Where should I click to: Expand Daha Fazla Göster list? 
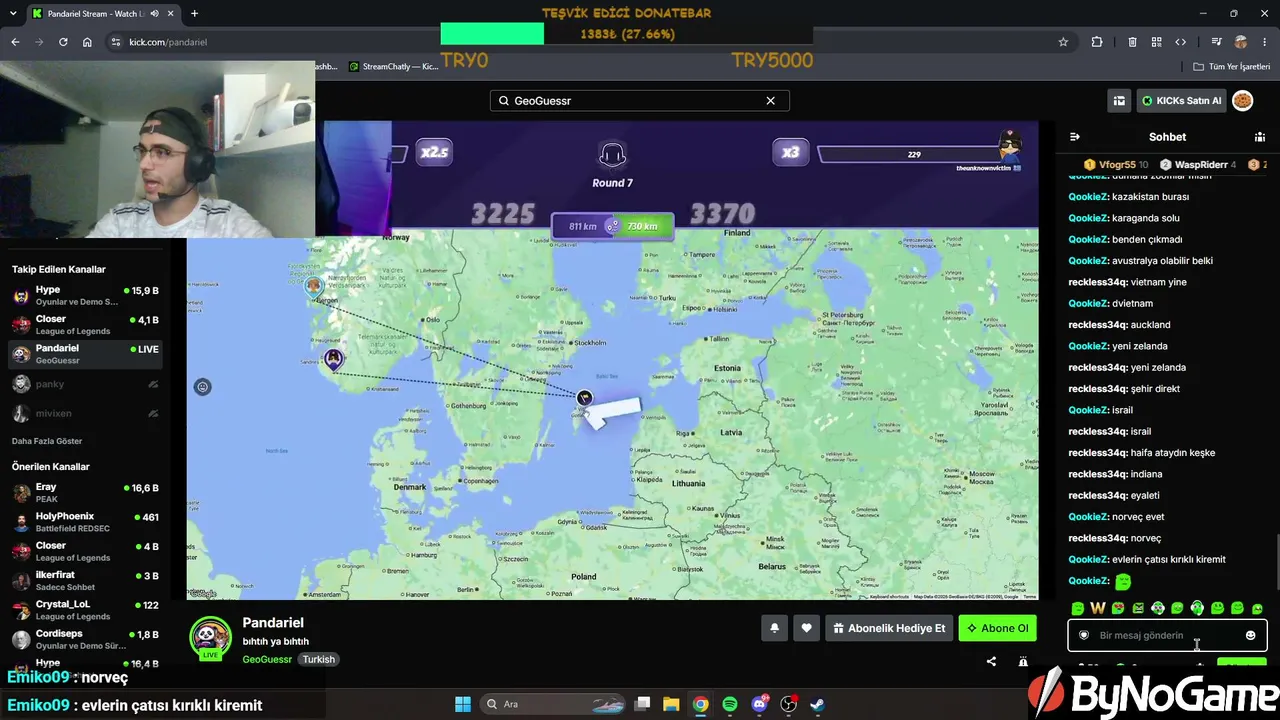pyautogui.click(x=47, y=441)
